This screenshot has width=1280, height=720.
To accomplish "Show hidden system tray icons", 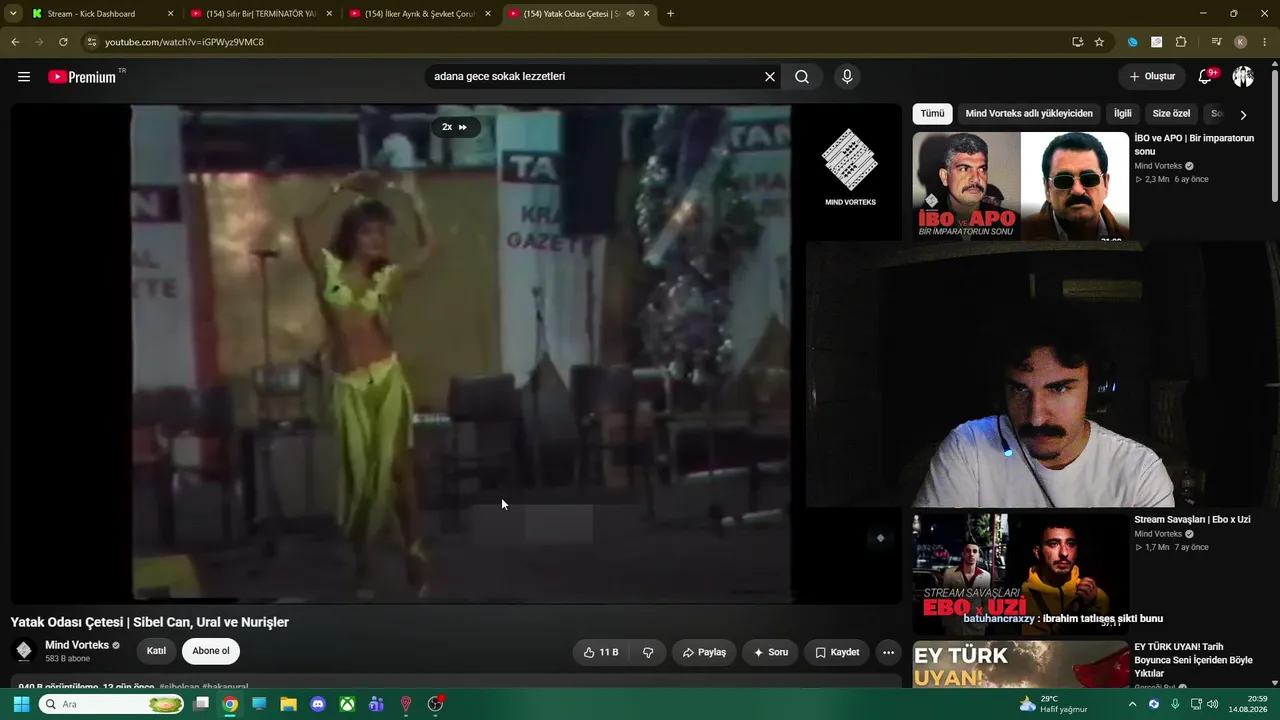I will point(1132,704).
